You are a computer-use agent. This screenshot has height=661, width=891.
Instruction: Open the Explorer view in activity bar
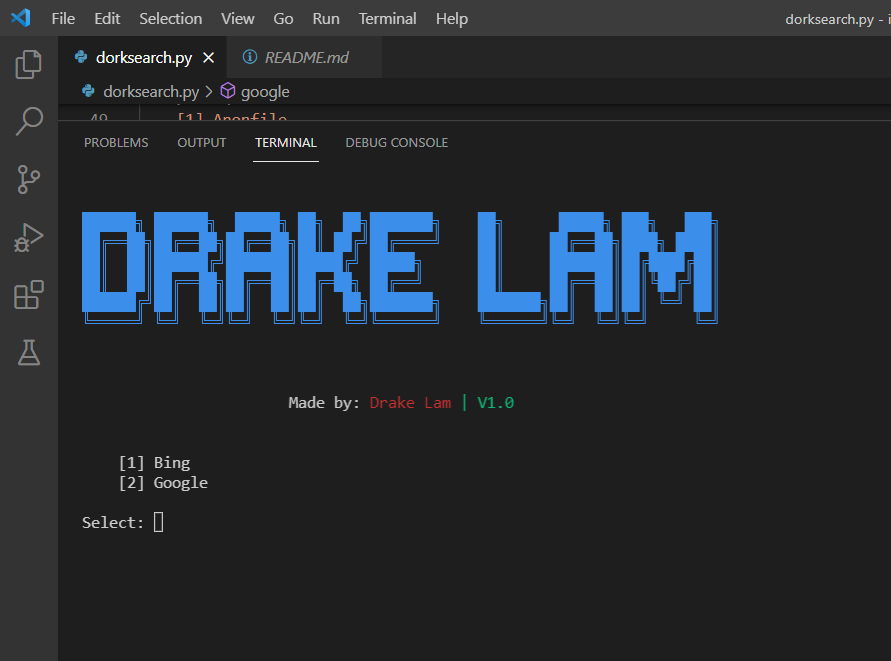tap(28, 64)
